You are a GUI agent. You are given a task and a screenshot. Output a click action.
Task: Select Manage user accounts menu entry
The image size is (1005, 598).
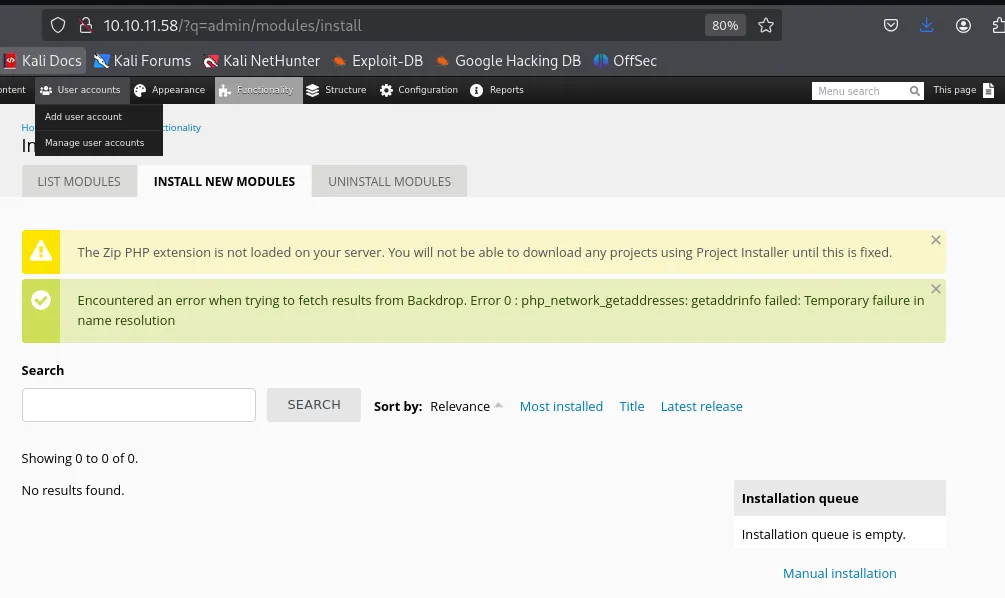tap(99, 143)
